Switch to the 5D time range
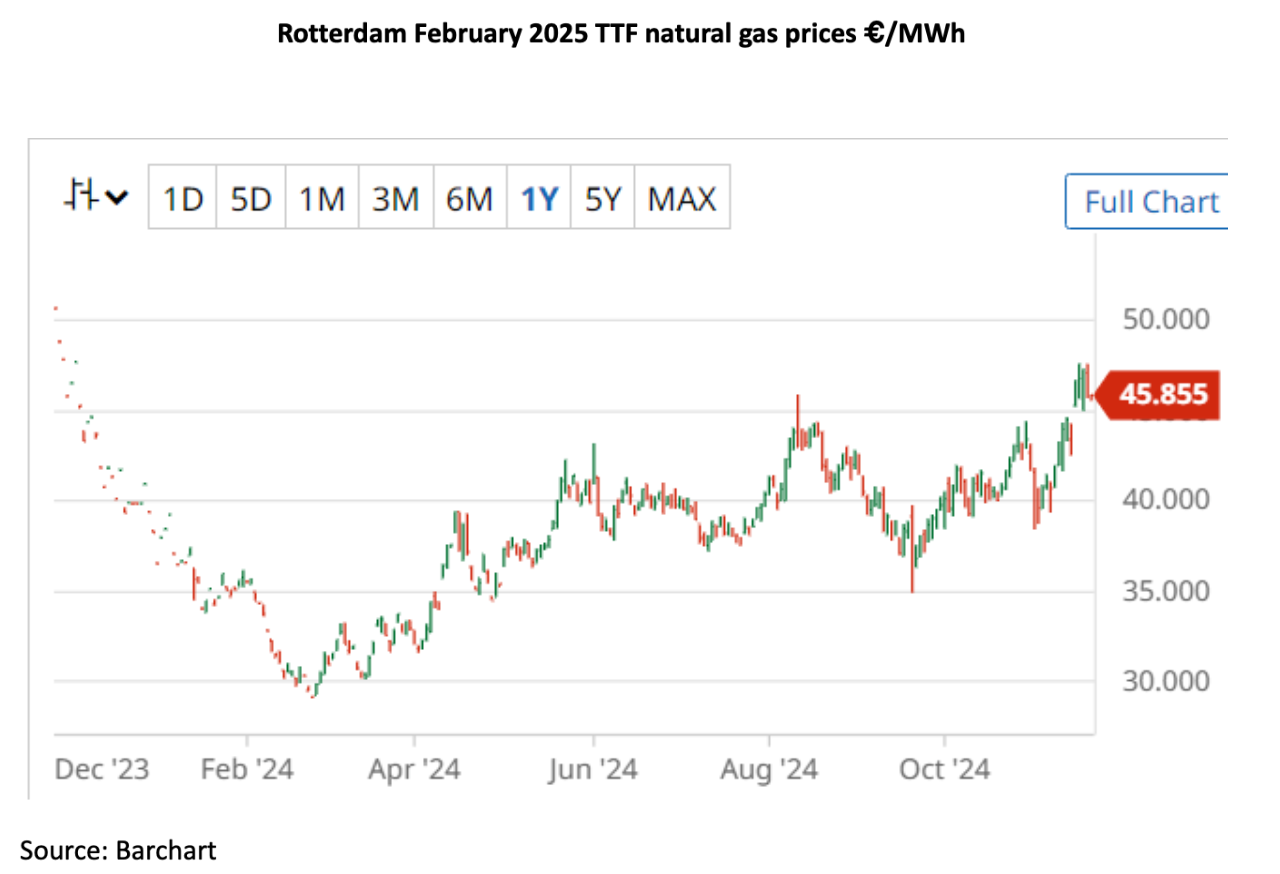This screenshot has width=1280, height=874. coord(251,199)
